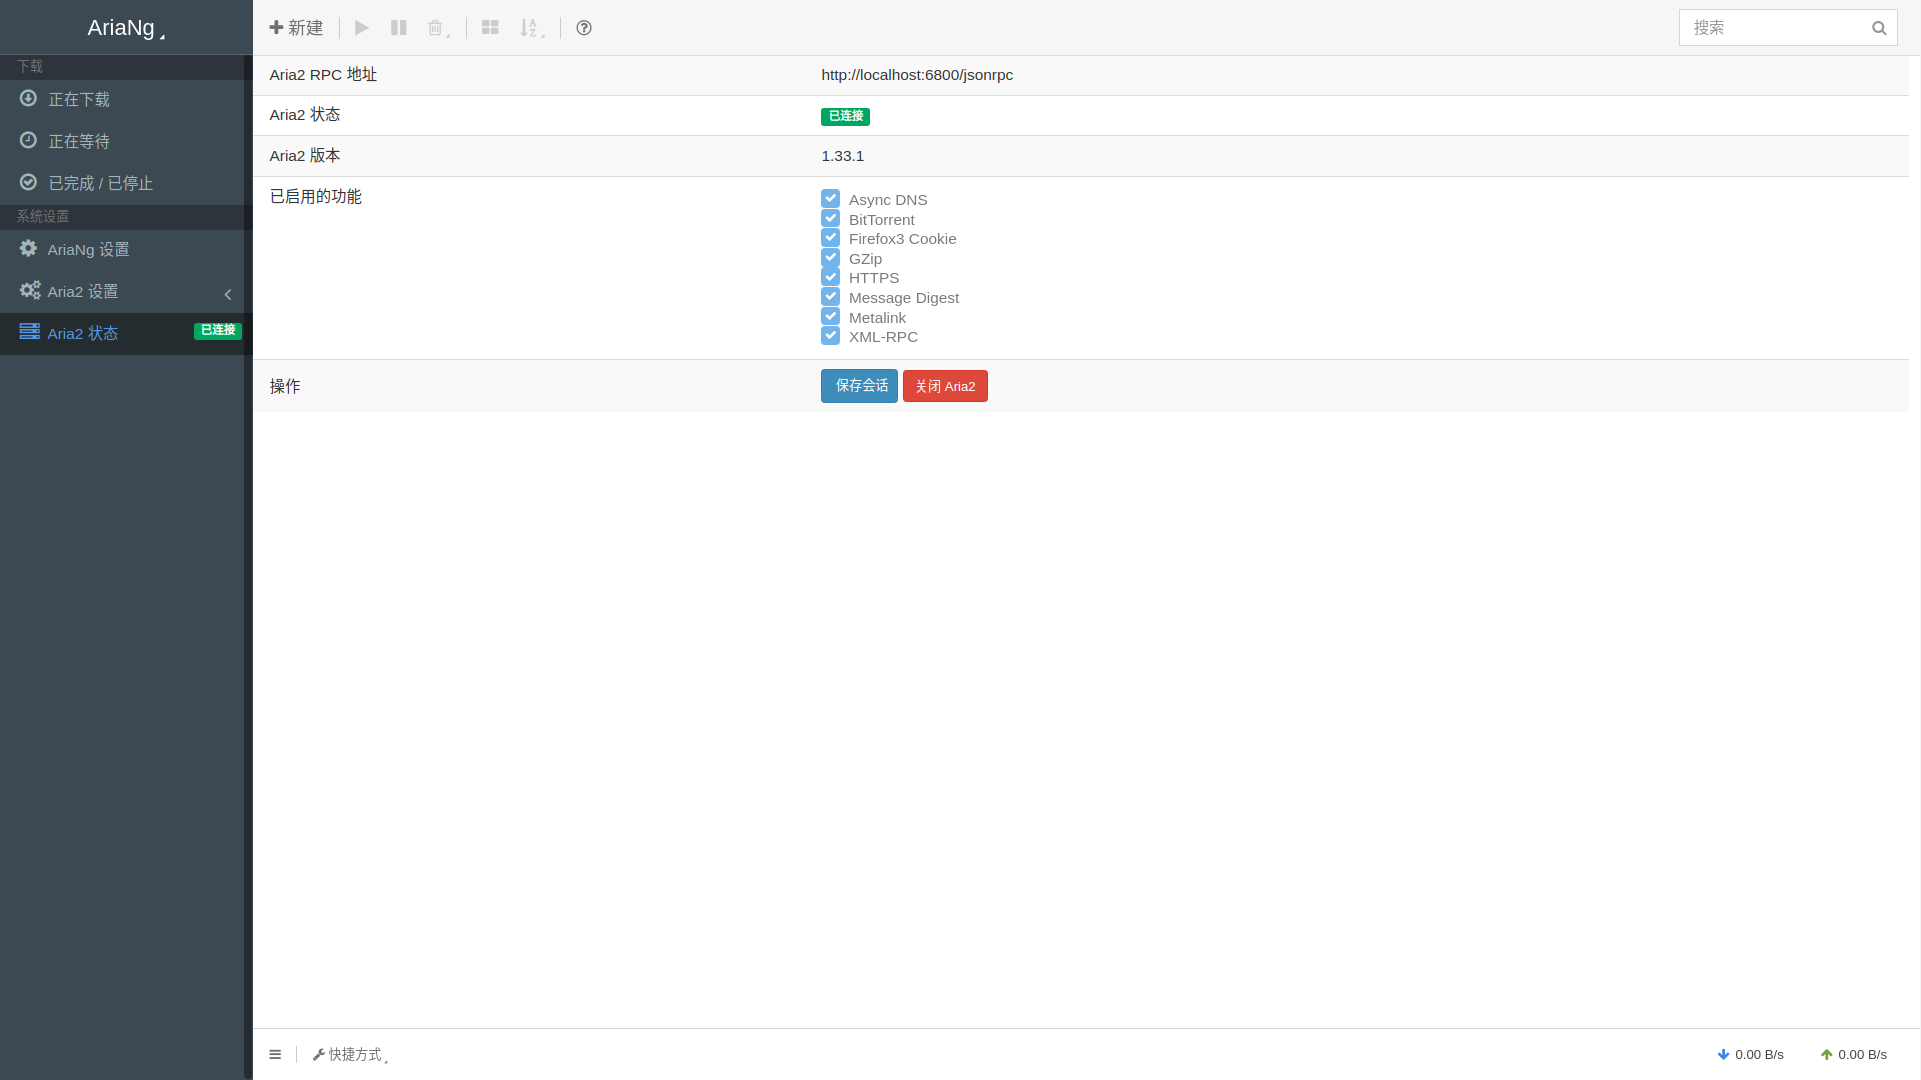The width and height of the screenshot is (1921, 1080).
Task: Click the help question mark icon
Action: coord(584,28)
